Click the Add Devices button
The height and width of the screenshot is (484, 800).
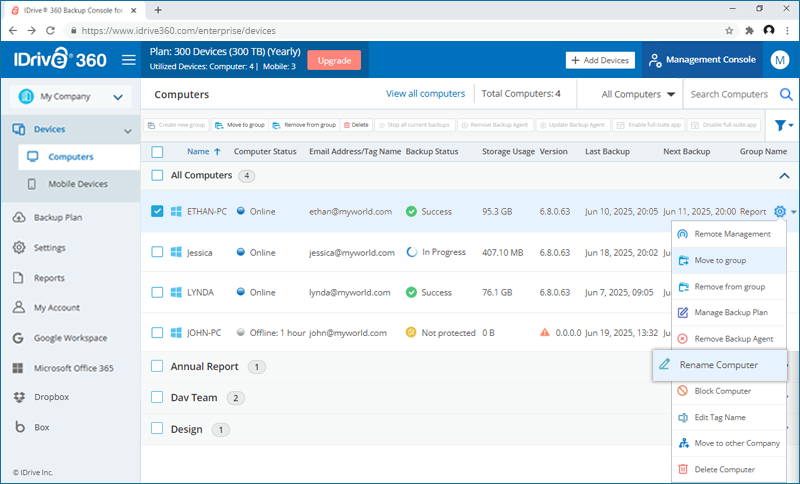tap(600, 60)
